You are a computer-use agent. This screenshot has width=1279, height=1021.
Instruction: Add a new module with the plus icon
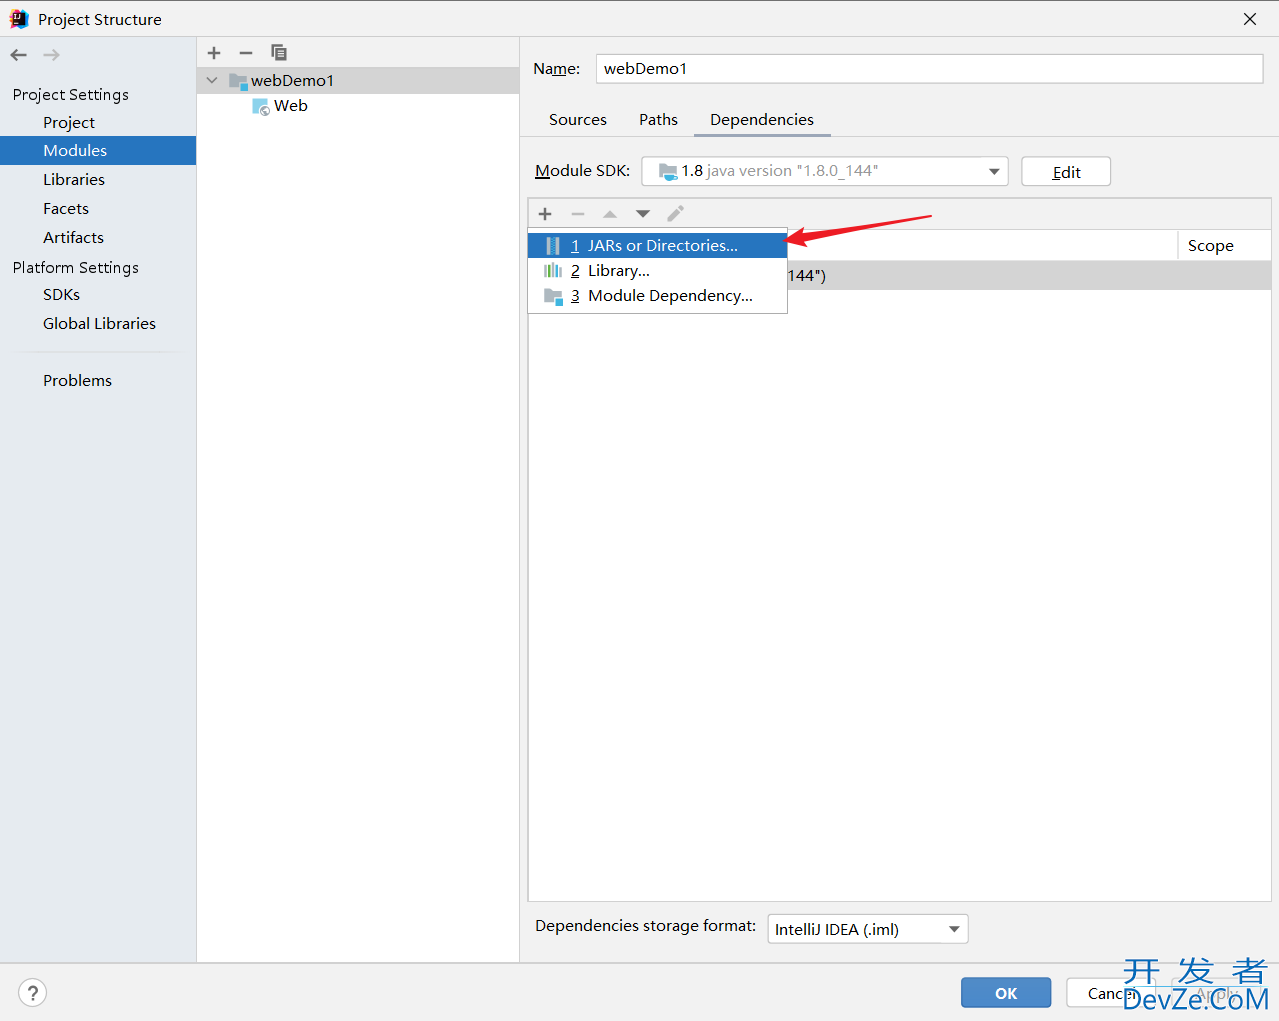pos(214,53)
